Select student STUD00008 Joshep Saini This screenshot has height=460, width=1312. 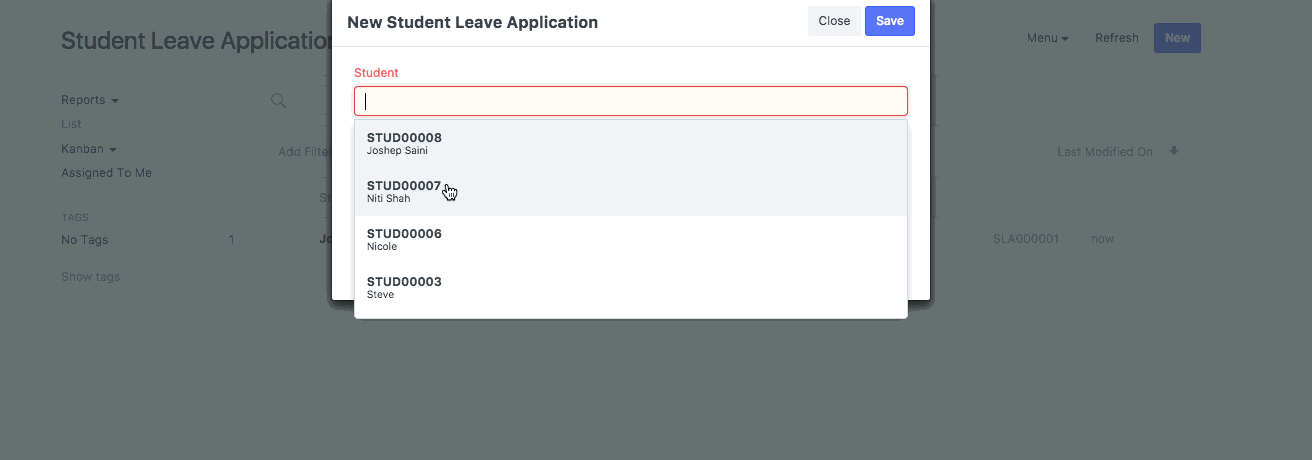point(630,144)
